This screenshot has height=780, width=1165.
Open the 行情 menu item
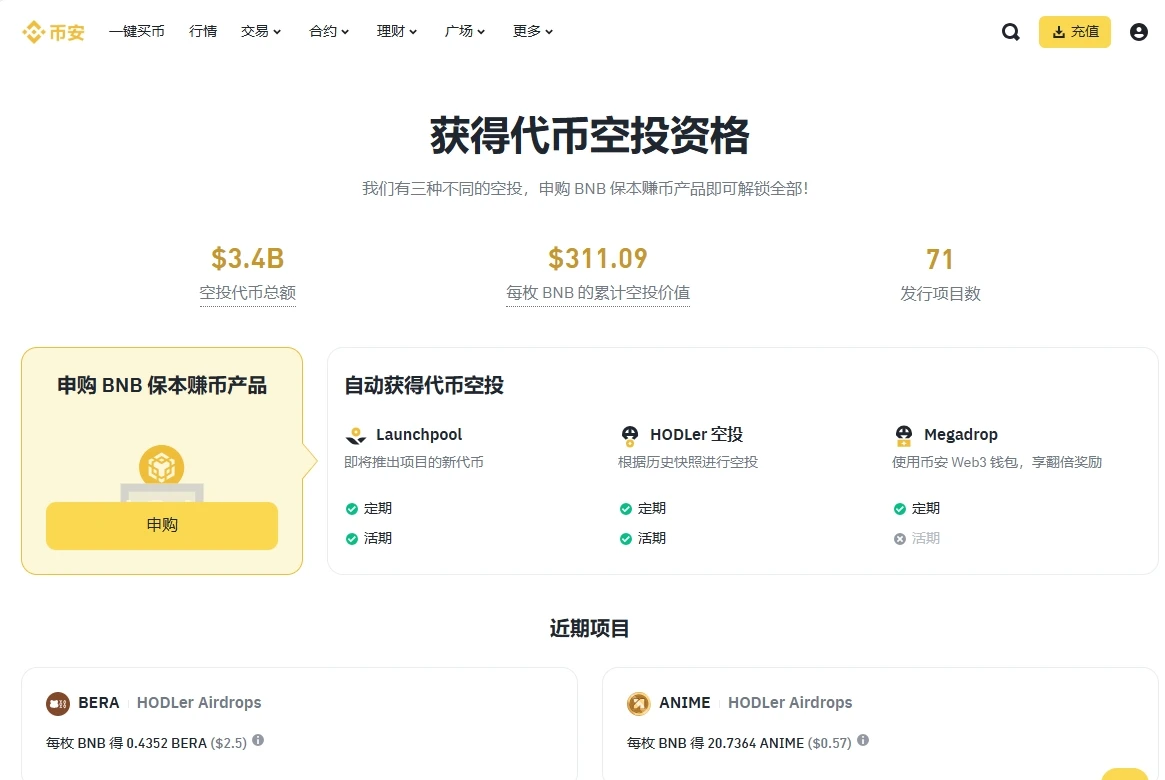point(203,32)
